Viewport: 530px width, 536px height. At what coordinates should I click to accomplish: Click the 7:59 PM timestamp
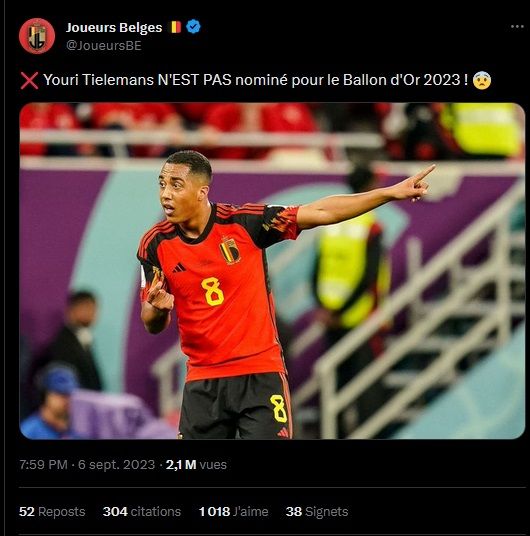pyautogui.click(x=43, y=465)
